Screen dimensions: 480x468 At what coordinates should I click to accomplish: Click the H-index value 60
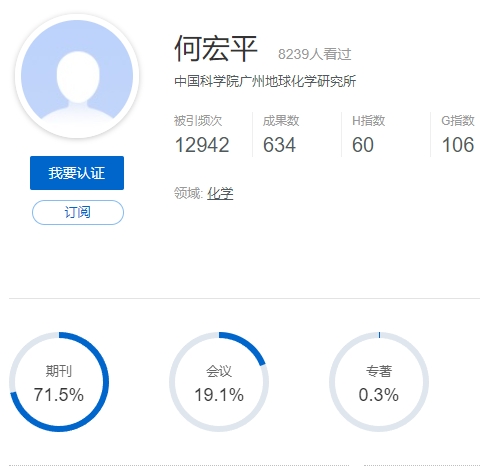363,145
